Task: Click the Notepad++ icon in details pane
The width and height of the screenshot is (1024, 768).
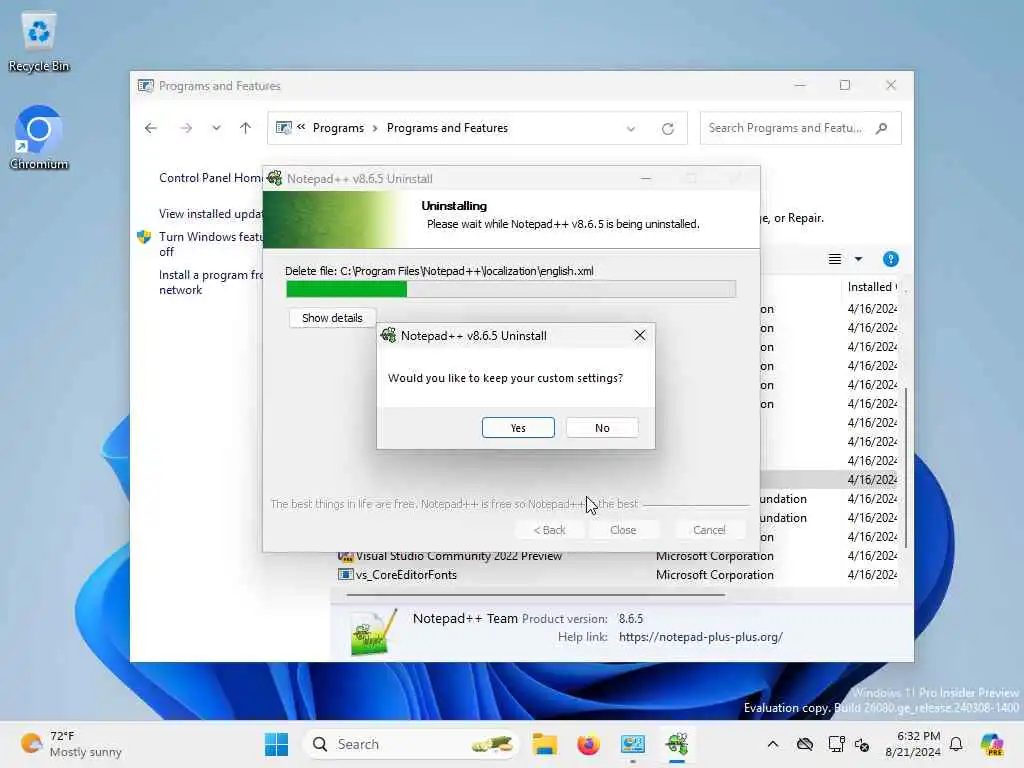Action: [373, 632]
